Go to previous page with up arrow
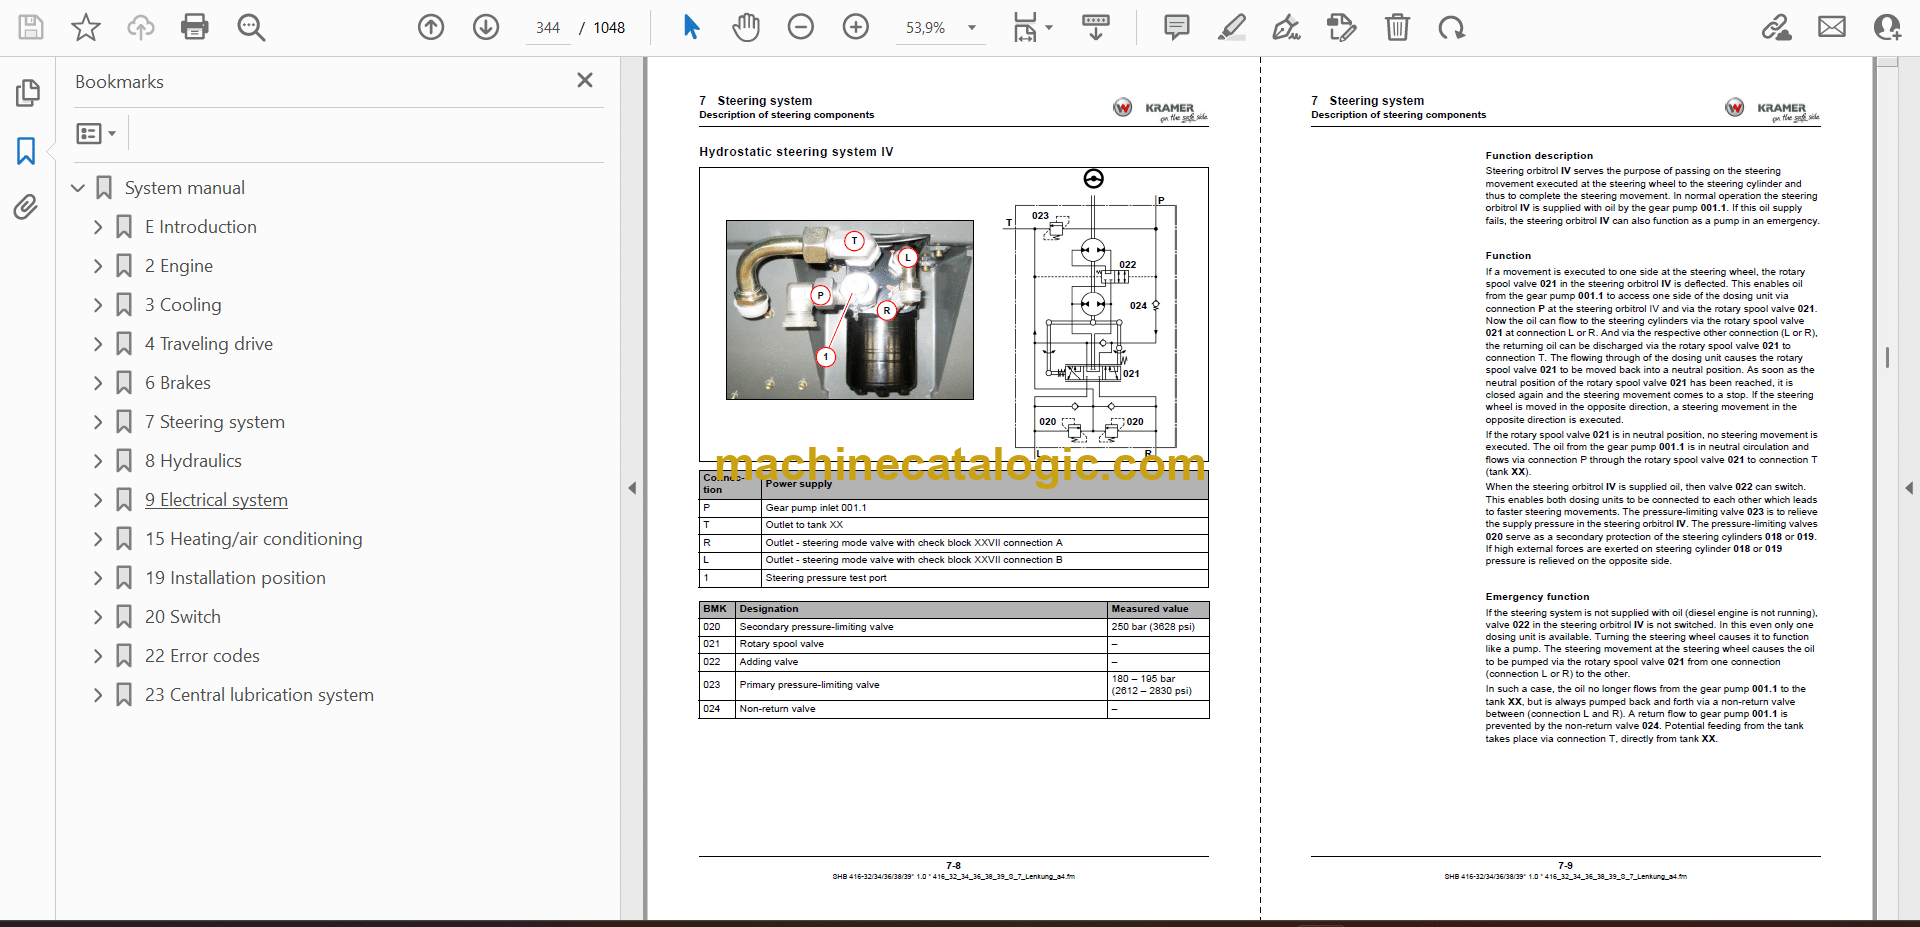Viewport: 1920px width, 927px height. (431, 27)
